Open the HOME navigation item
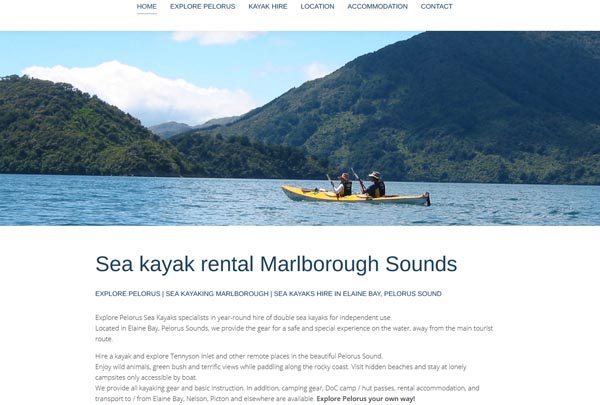This screenshot has width=600, height=405. pyautogui.click(x=147, y=7)
